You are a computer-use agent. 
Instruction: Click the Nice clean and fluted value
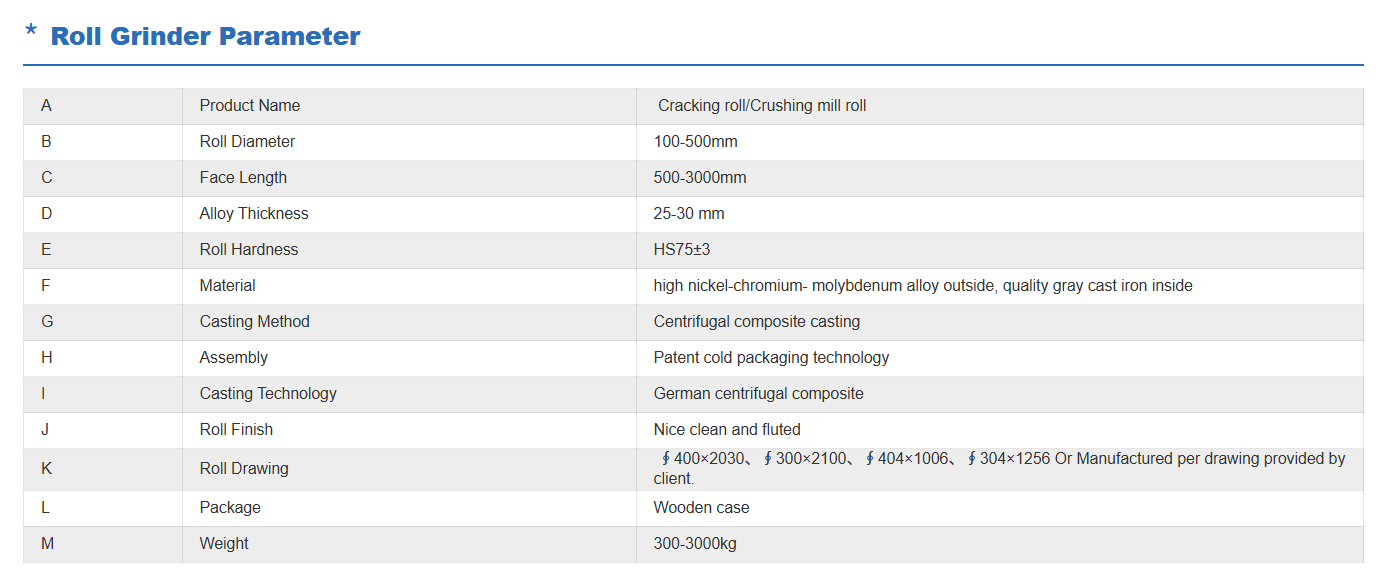point(727,430)
